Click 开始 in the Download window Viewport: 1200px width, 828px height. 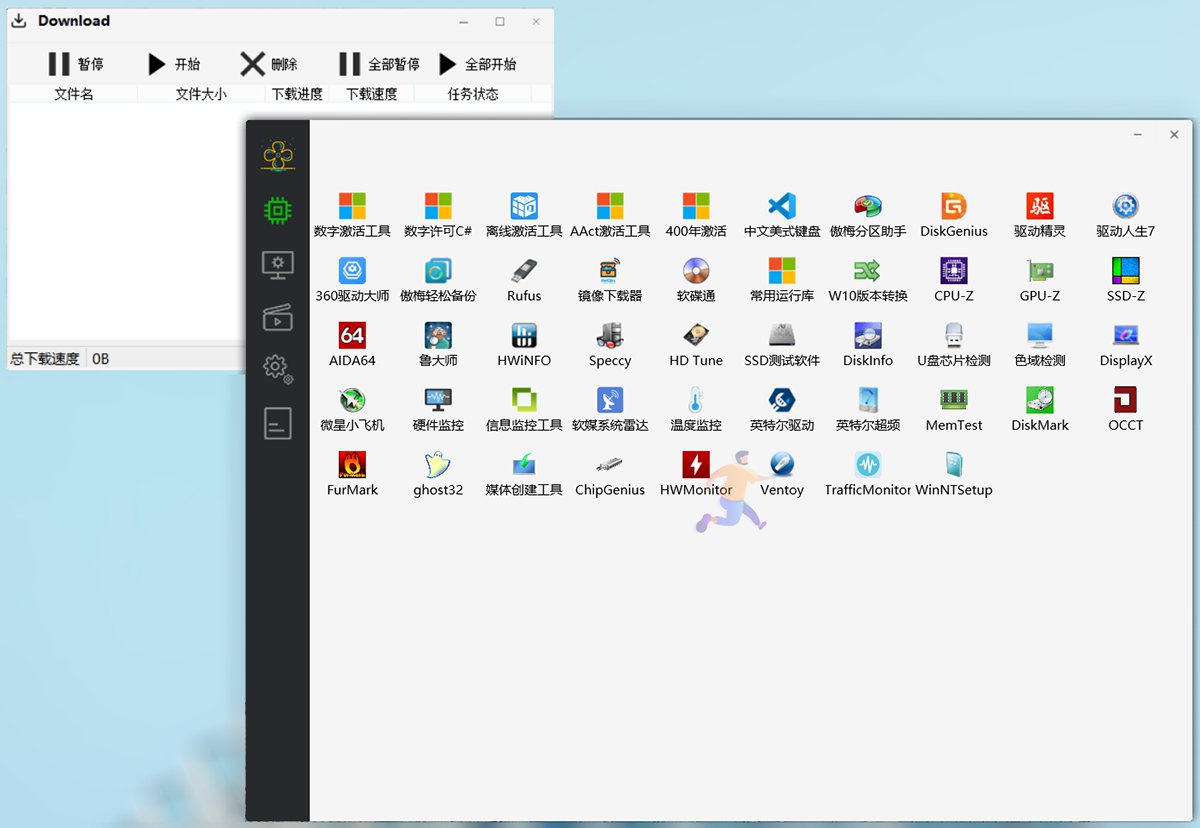pos(173,64)
